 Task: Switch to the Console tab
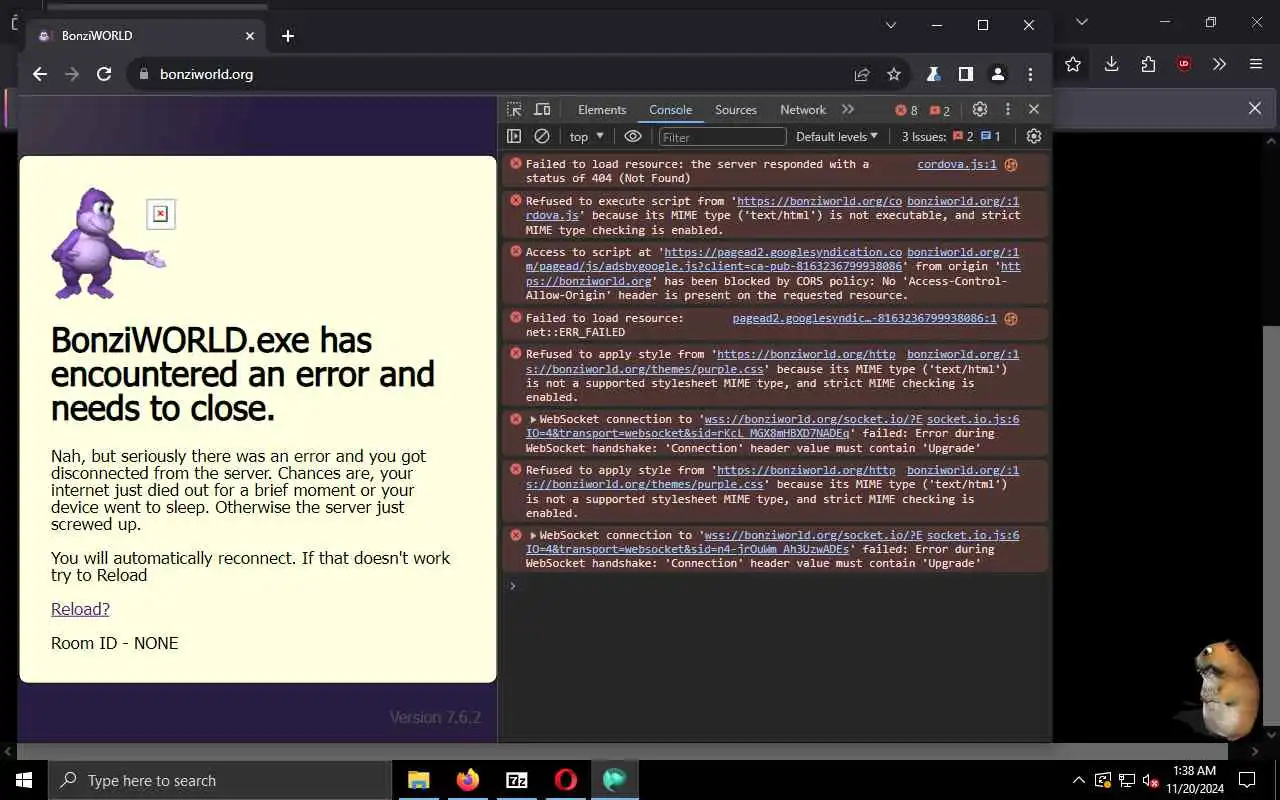point(670,110)
